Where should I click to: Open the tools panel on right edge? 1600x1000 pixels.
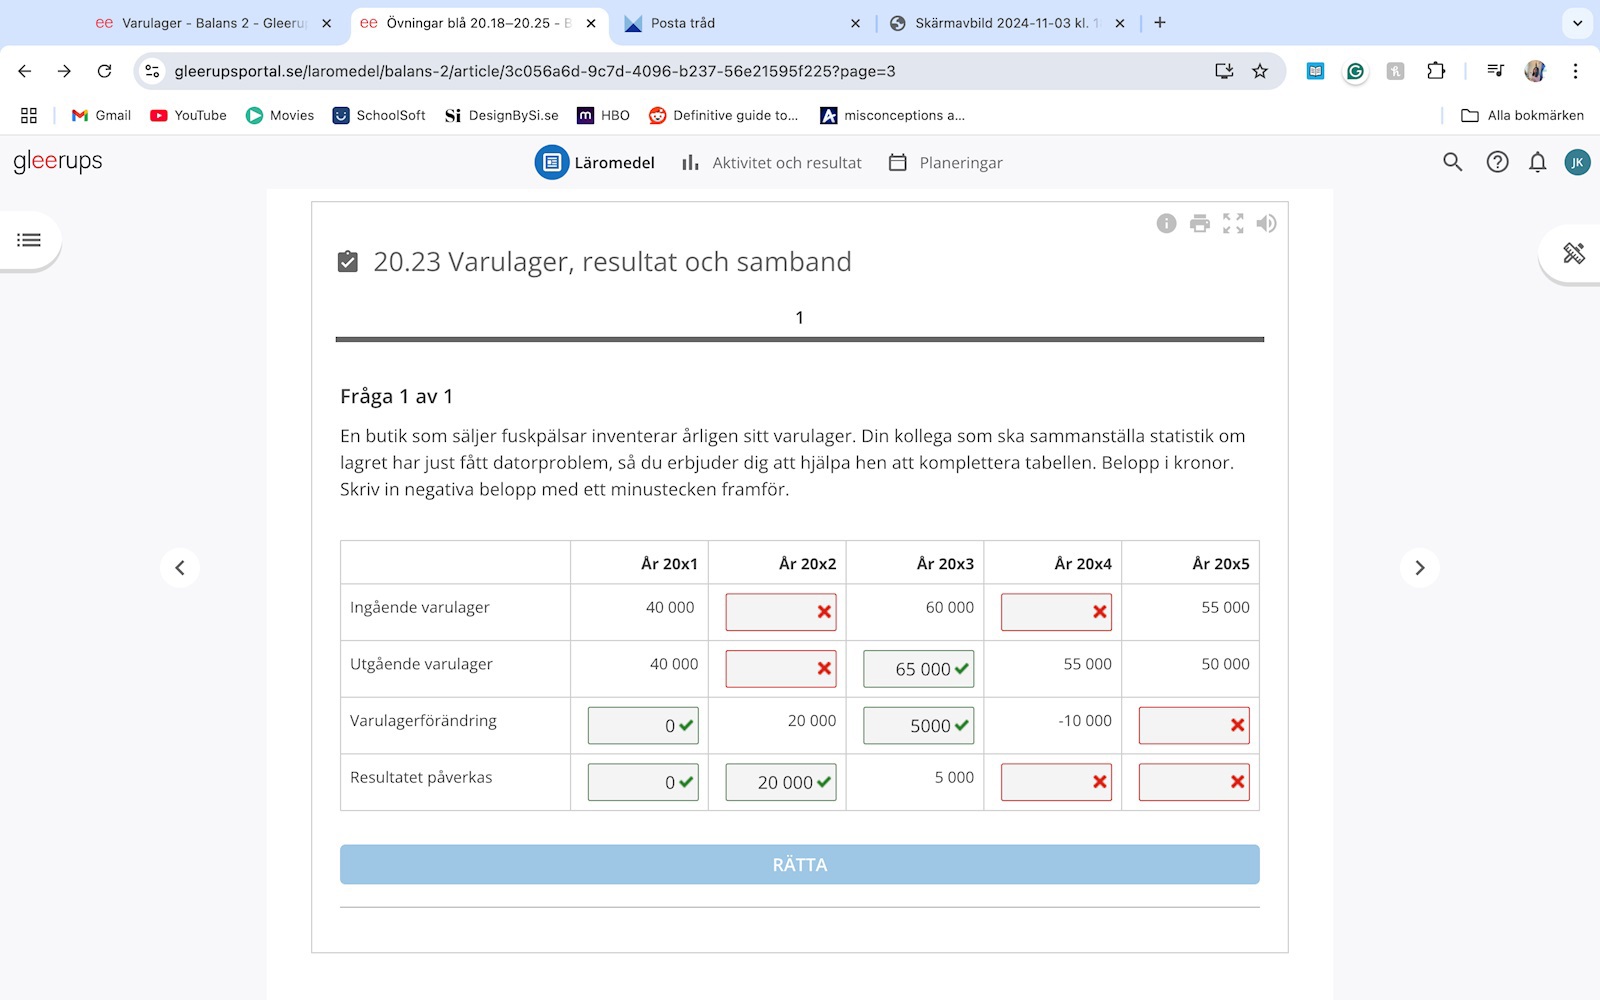[1573, 253]
